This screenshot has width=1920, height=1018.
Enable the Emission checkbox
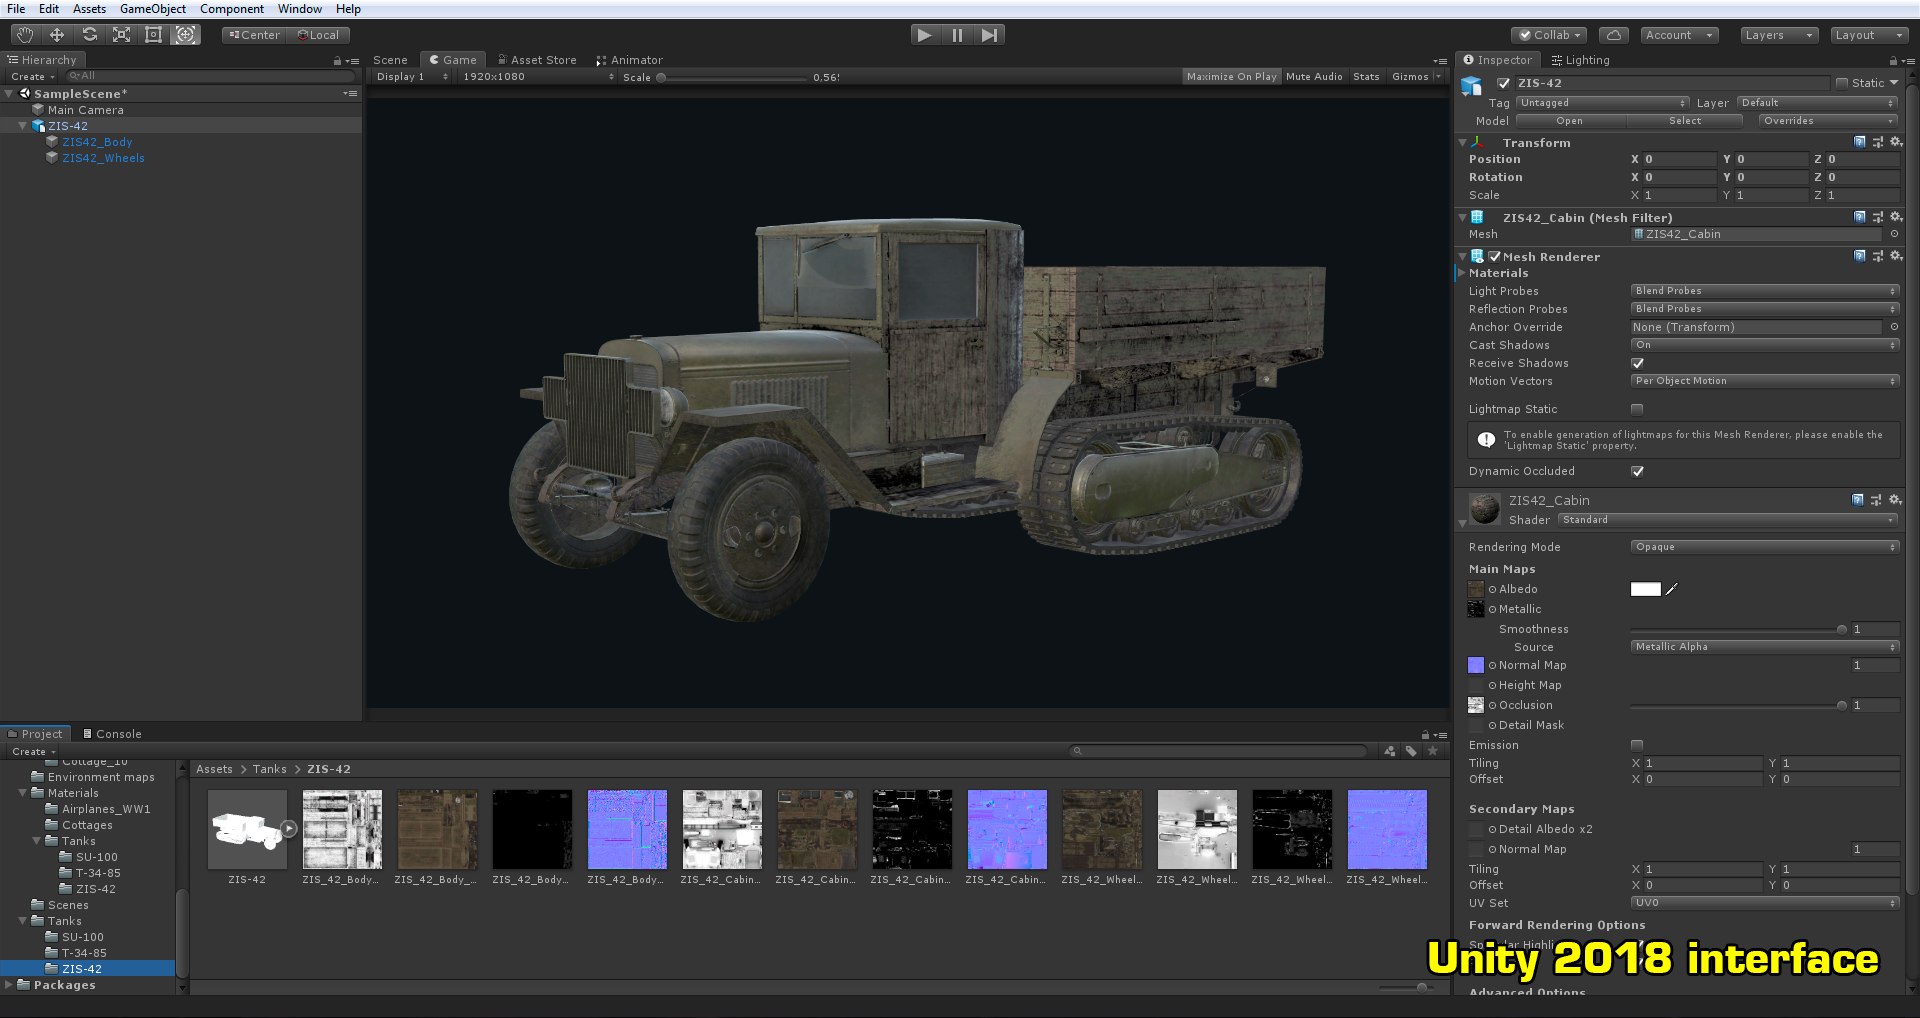coord(1637,745)
